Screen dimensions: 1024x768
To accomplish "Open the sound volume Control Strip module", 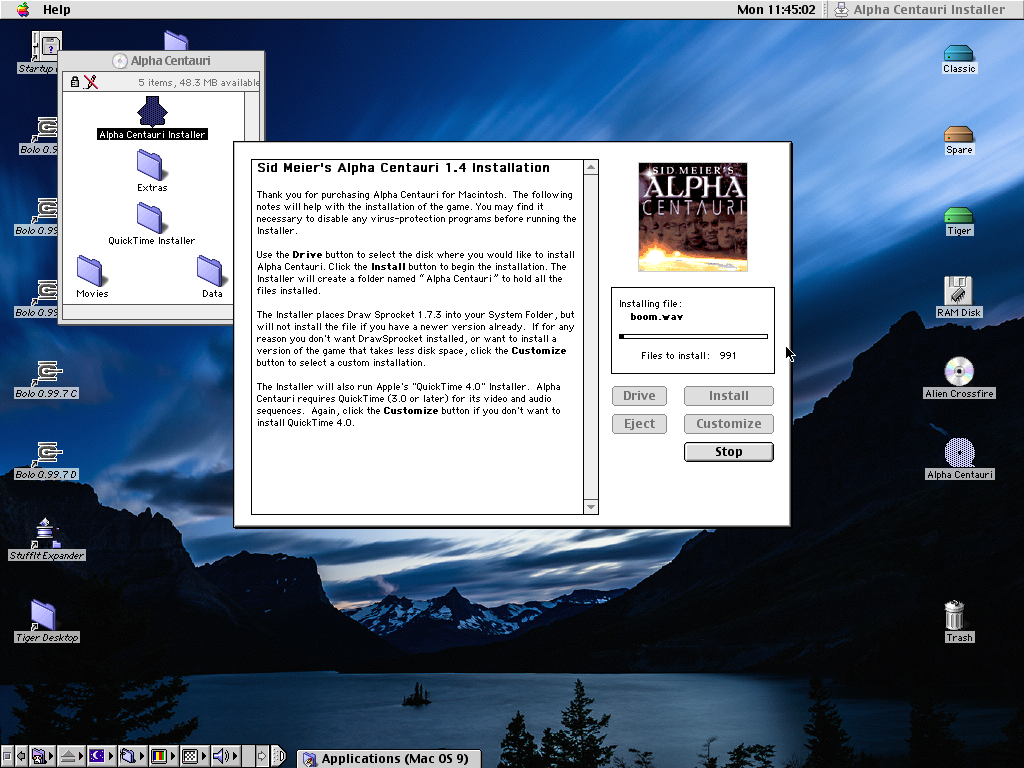I will click(x=225, y=756).
